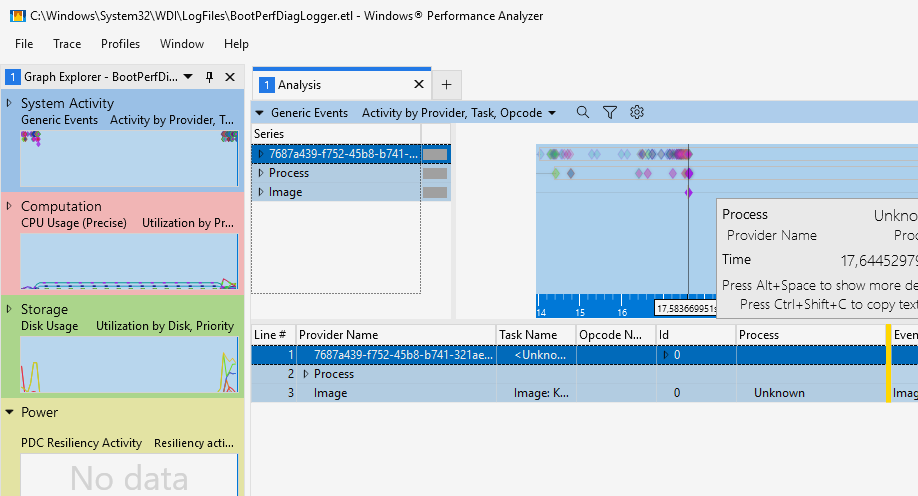Open view editor gear icon in Generic Events
This screenshot has height=496, width=918.
coord(637,112)
